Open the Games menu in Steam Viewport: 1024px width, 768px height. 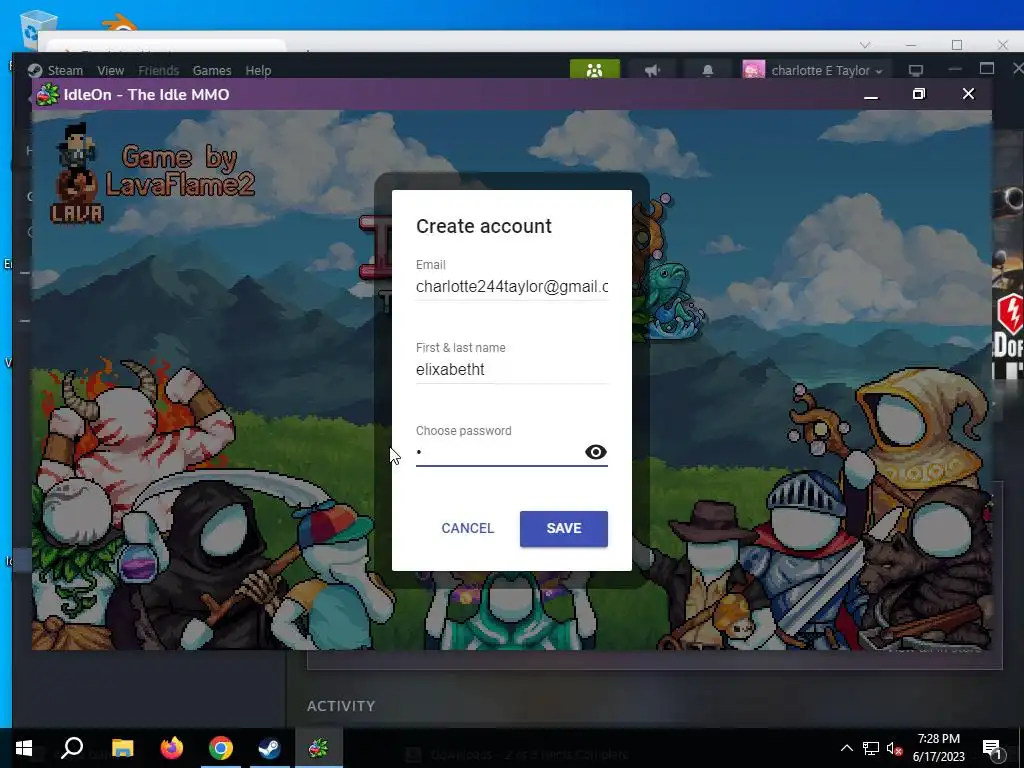tap(212, 71)
